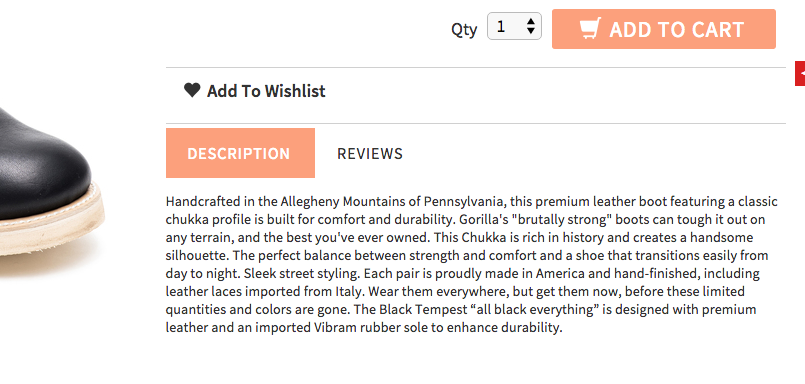The width and height of the screenshot is (805, 384).
Task: Switch to the DESCRIPTION tab
Action: 240,153
